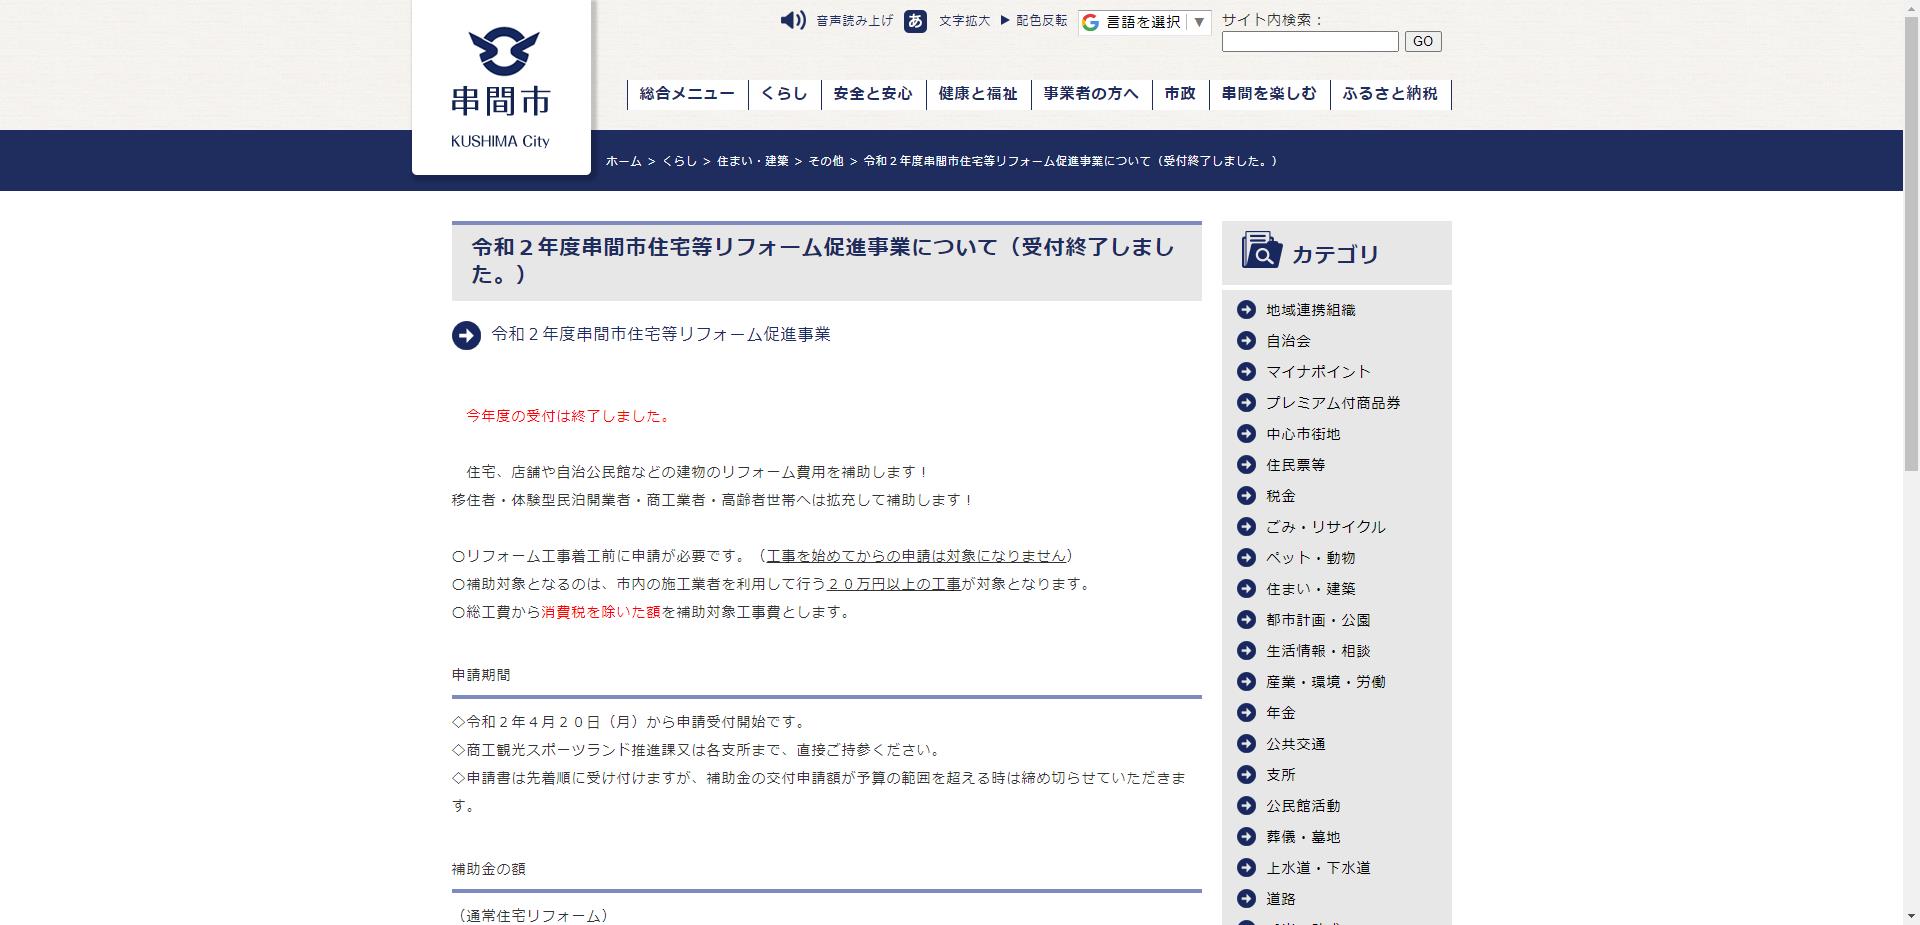Open the ふるさと納税 menu item
The image size is (1920, 925).
pyautogui.click(x=1390, y=93)
